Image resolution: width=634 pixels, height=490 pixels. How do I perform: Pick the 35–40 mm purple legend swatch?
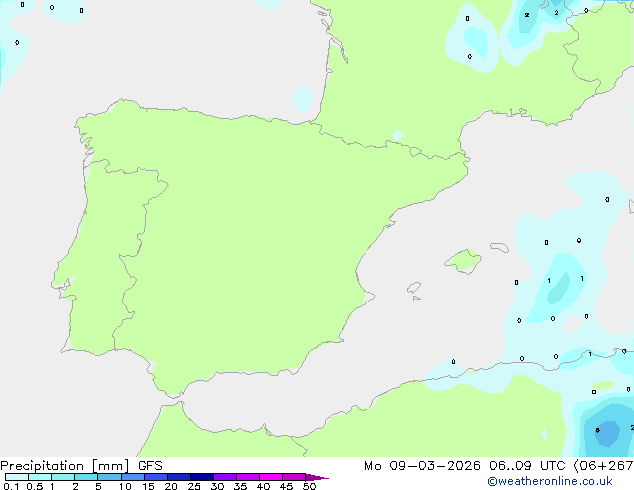pos(247,477)
